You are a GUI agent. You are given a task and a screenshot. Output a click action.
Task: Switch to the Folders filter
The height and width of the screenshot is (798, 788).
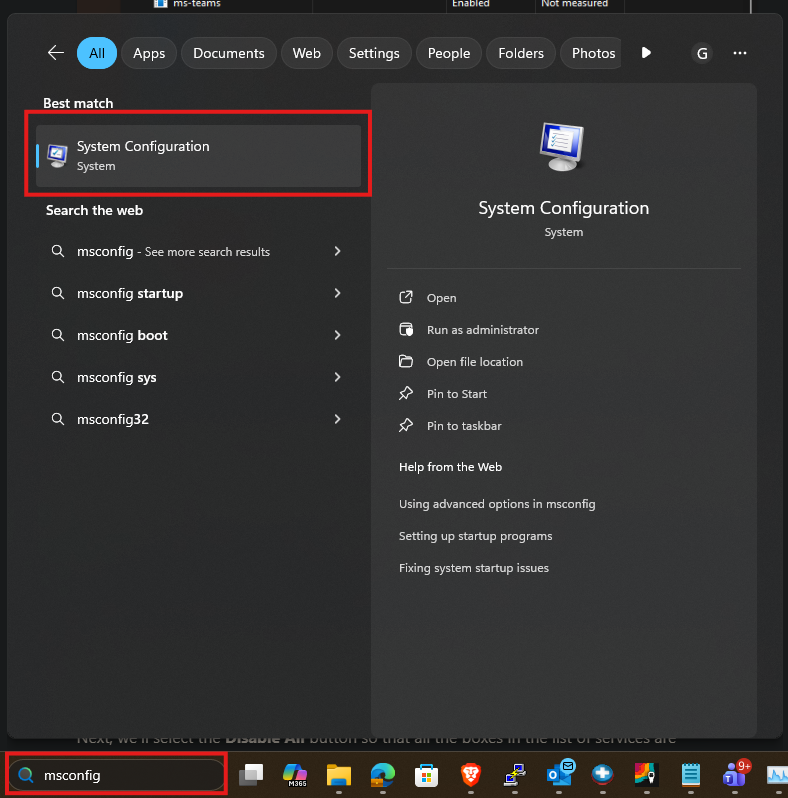[x=521, y=53]
